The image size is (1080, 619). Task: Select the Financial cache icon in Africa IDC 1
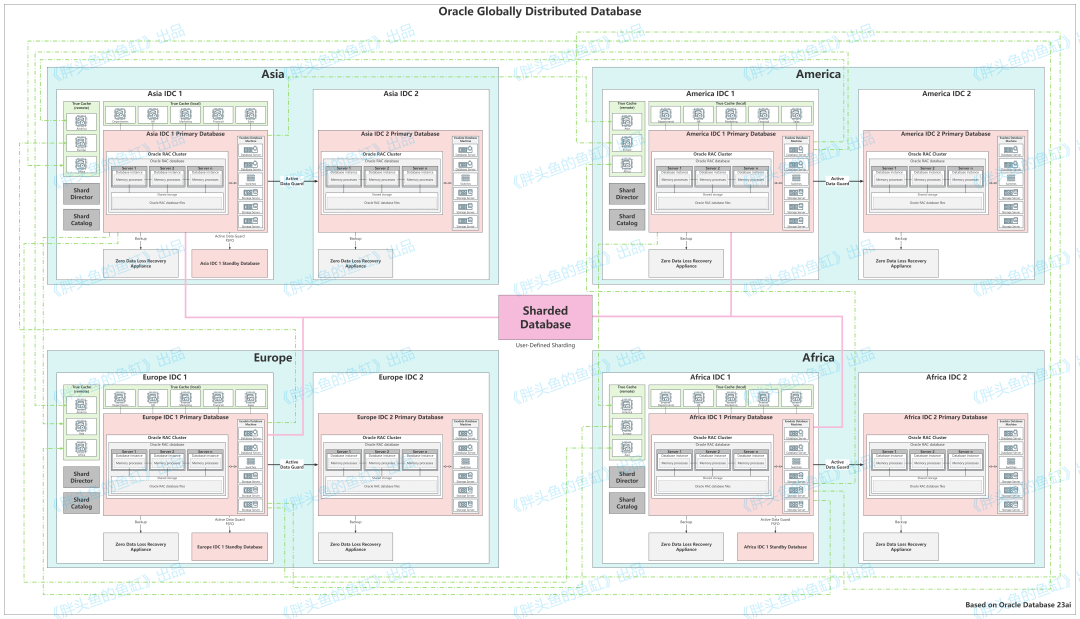[763, 397]
